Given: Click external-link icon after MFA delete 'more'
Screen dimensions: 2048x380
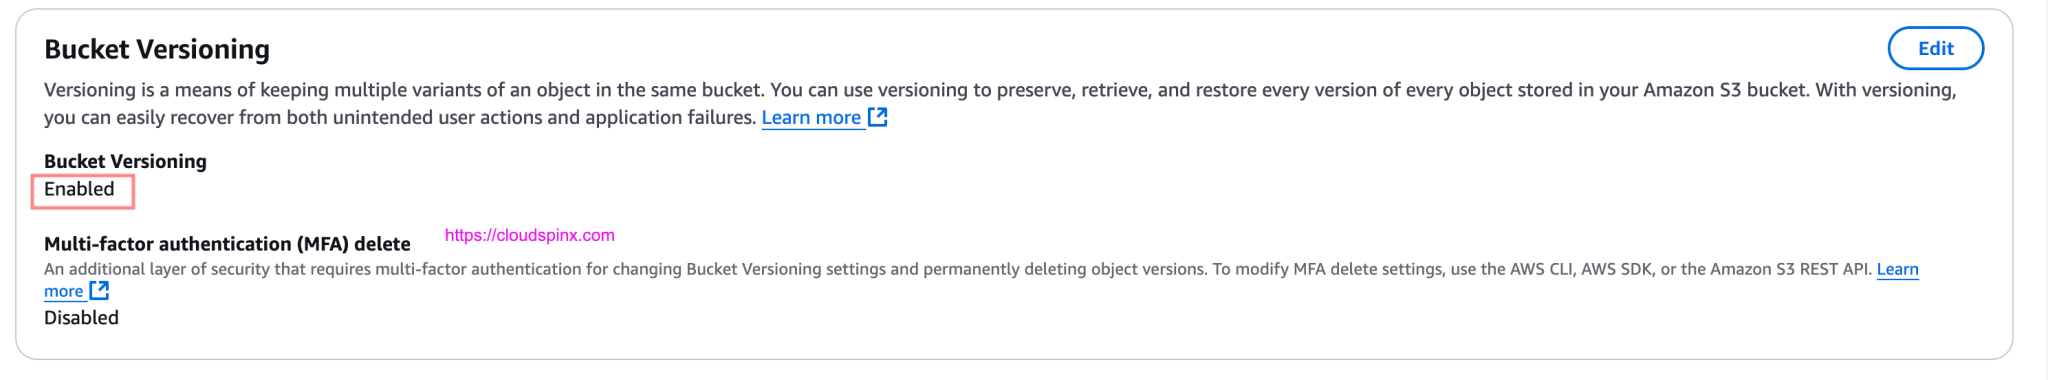Looking at the screenshot, I should pos(99,291).
